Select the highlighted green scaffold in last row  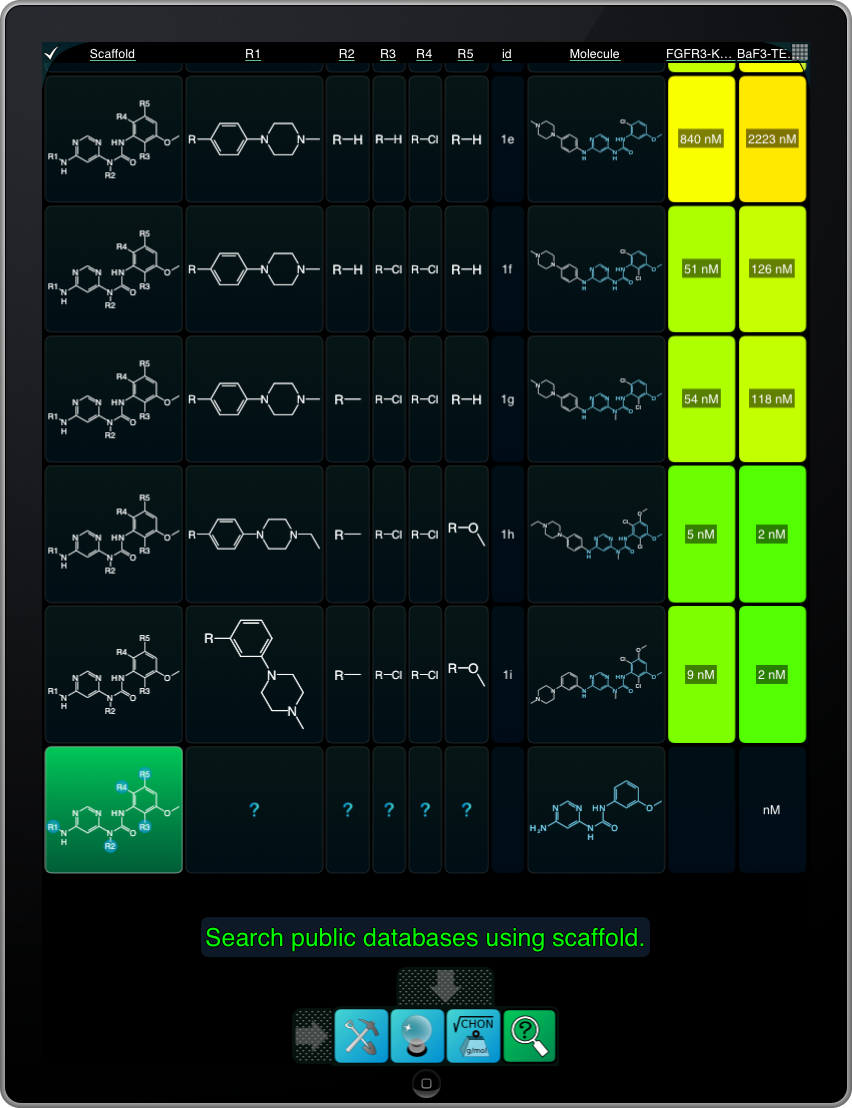click(x=114, y=809)
